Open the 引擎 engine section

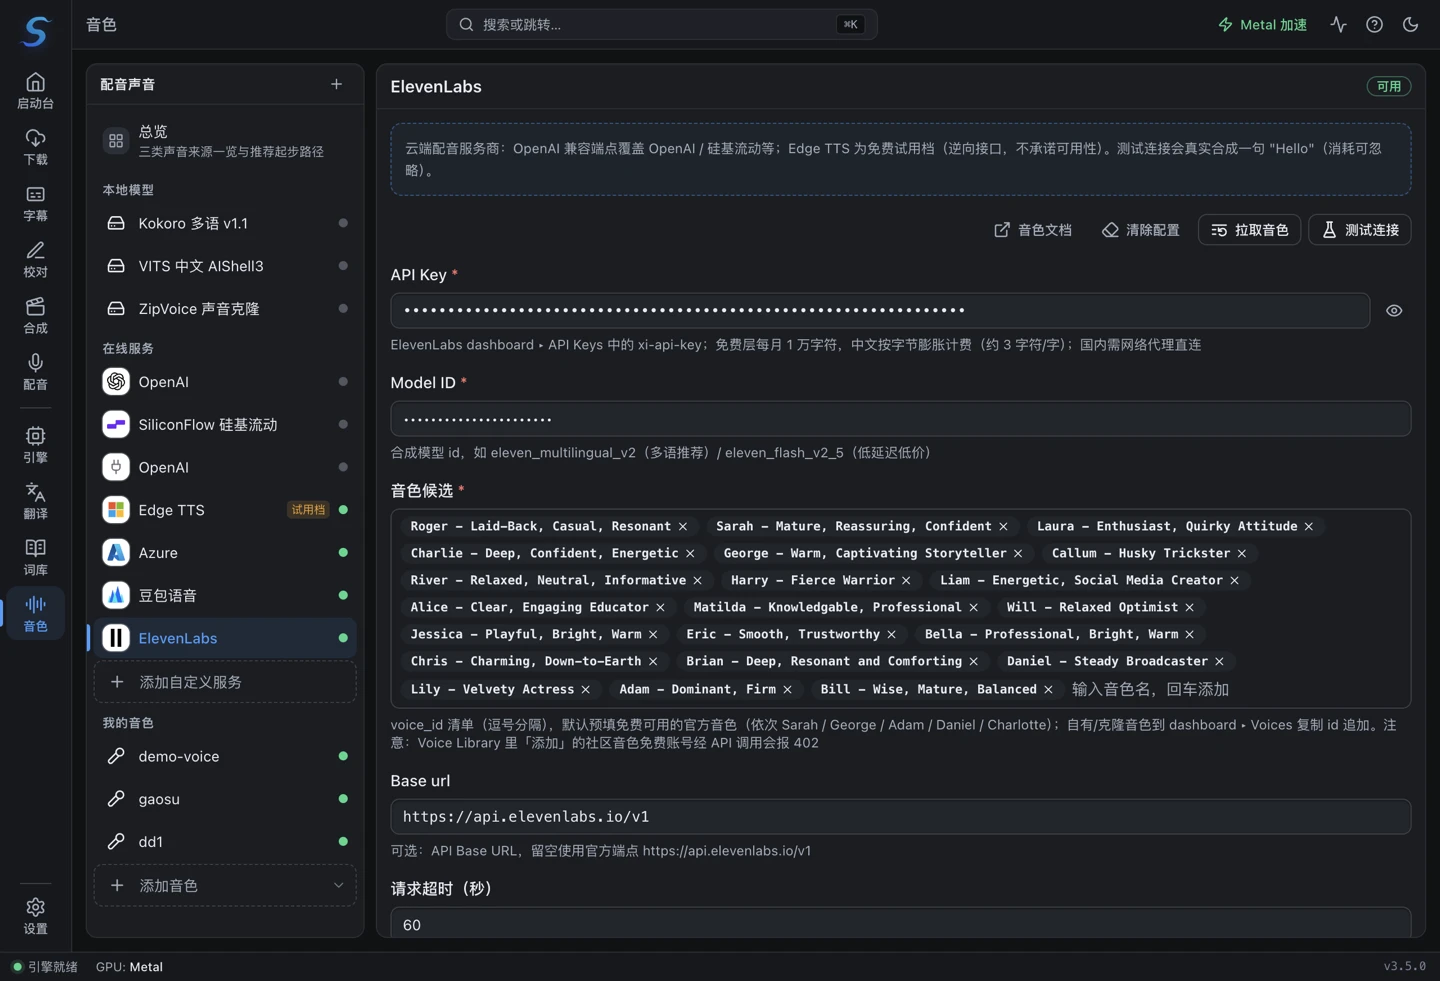[x=35, y=445]
